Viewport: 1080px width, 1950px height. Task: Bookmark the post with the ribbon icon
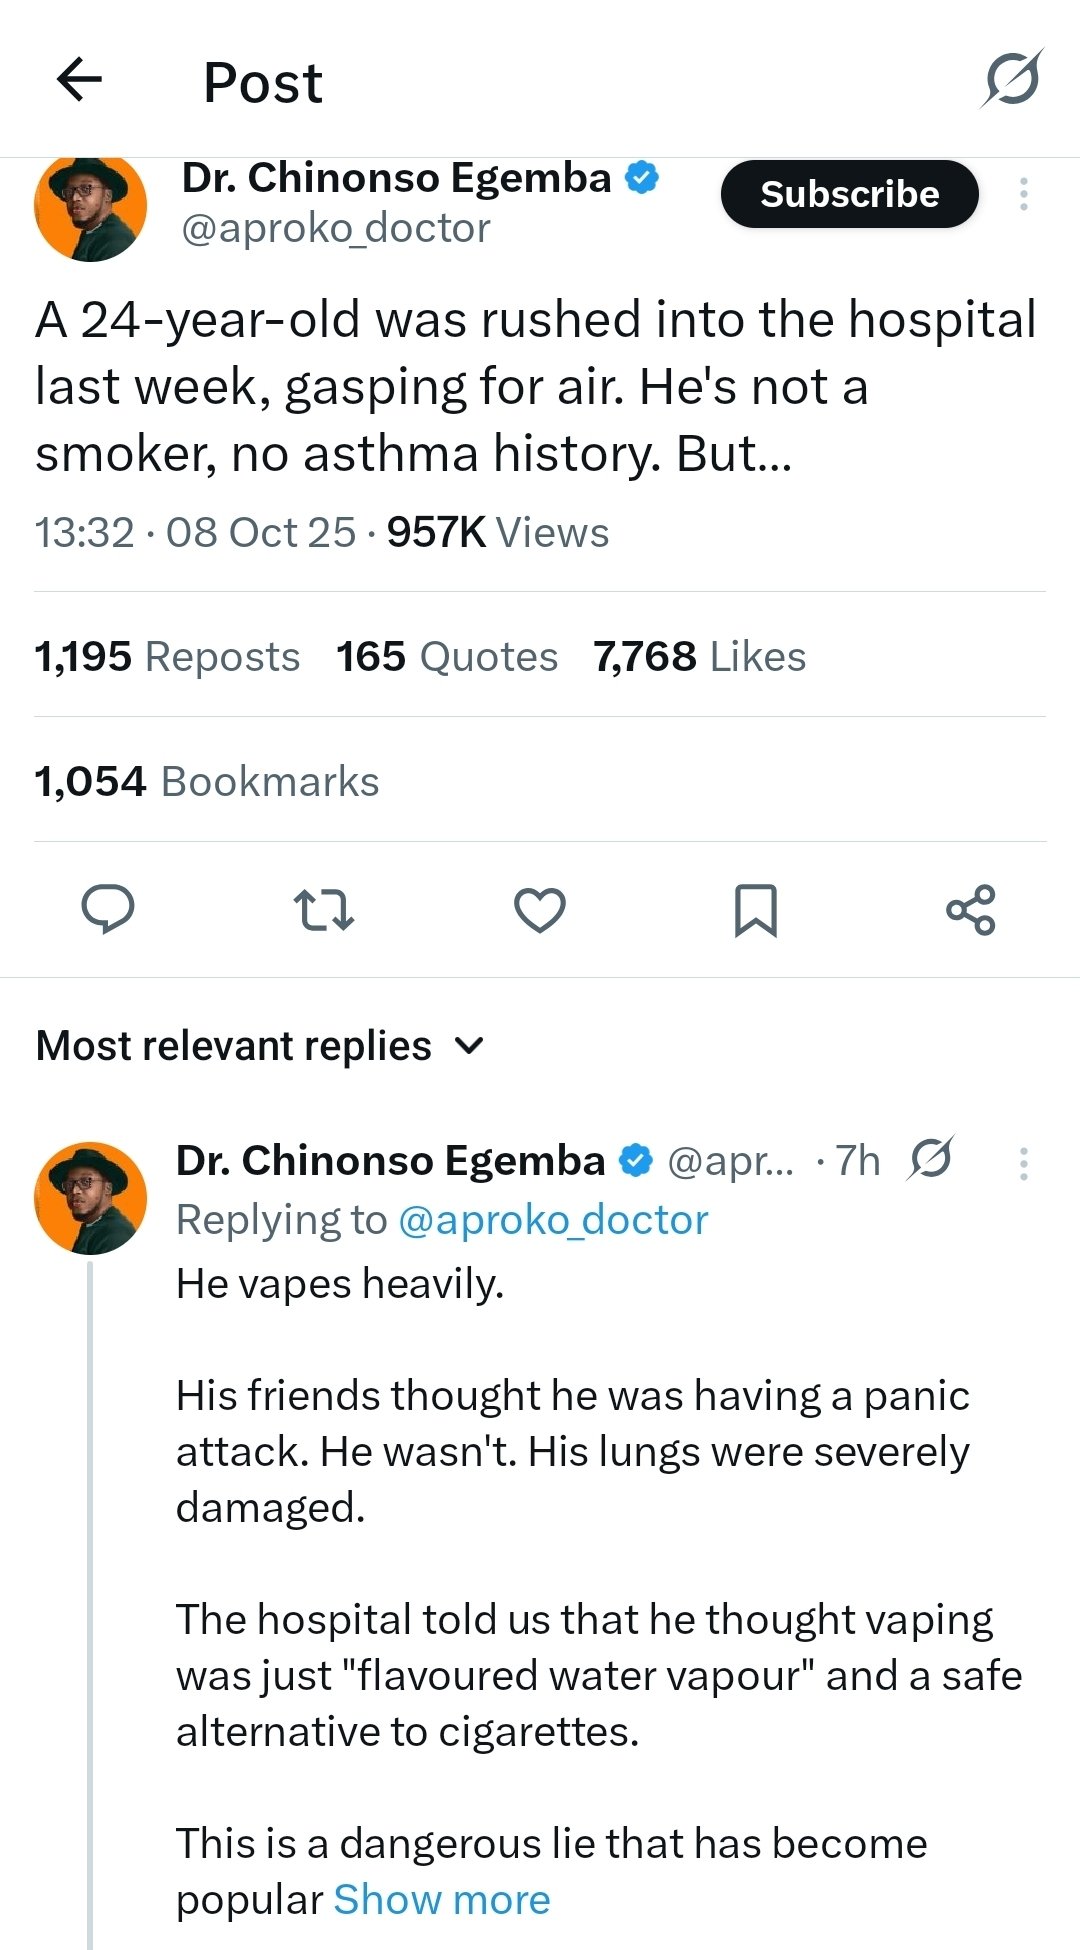(x=755, y=909)
